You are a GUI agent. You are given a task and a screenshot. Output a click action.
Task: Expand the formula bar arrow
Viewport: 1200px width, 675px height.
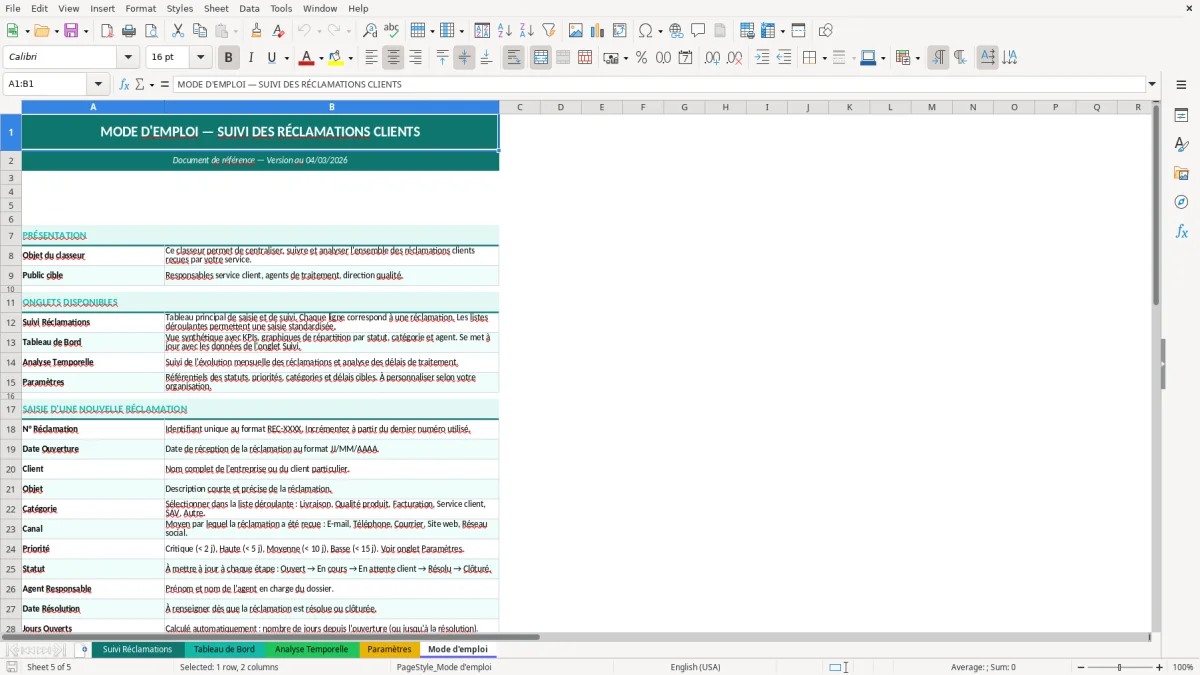[1152, 84]
